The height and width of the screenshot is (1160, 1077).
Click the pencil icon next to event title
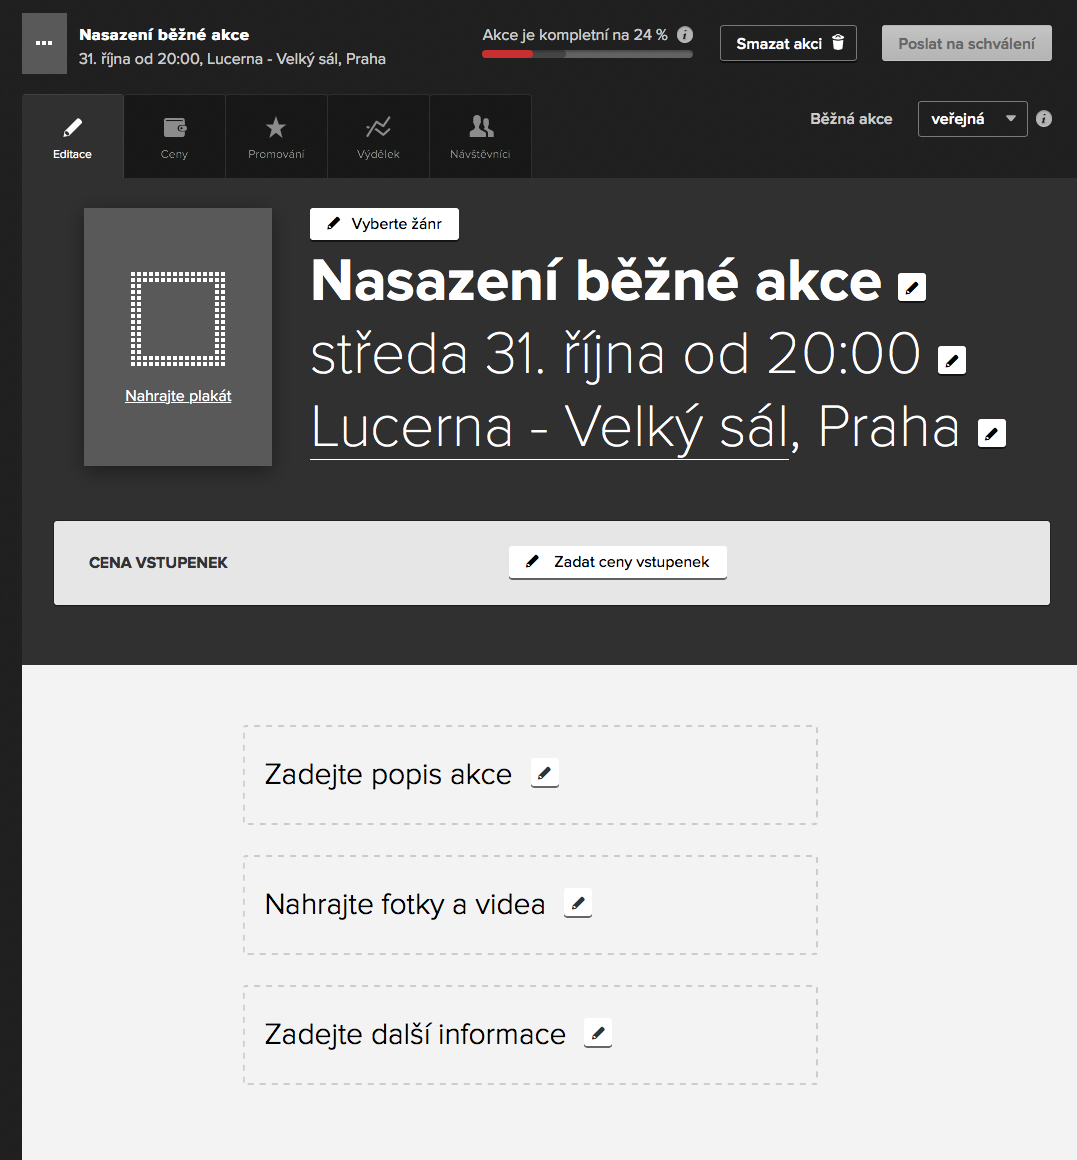[911, 287]
